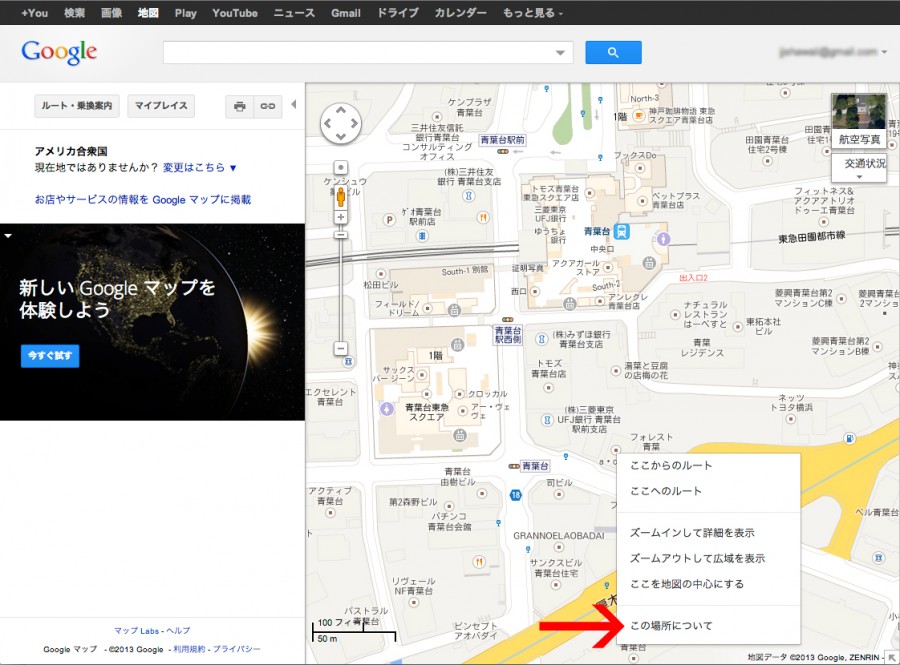
Task: Click the gas station icon on map
Action: 849,439
